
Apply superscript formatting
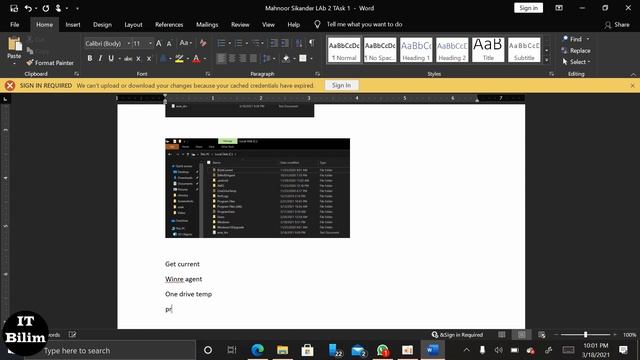pyautogui.click(x=149, y=59)
